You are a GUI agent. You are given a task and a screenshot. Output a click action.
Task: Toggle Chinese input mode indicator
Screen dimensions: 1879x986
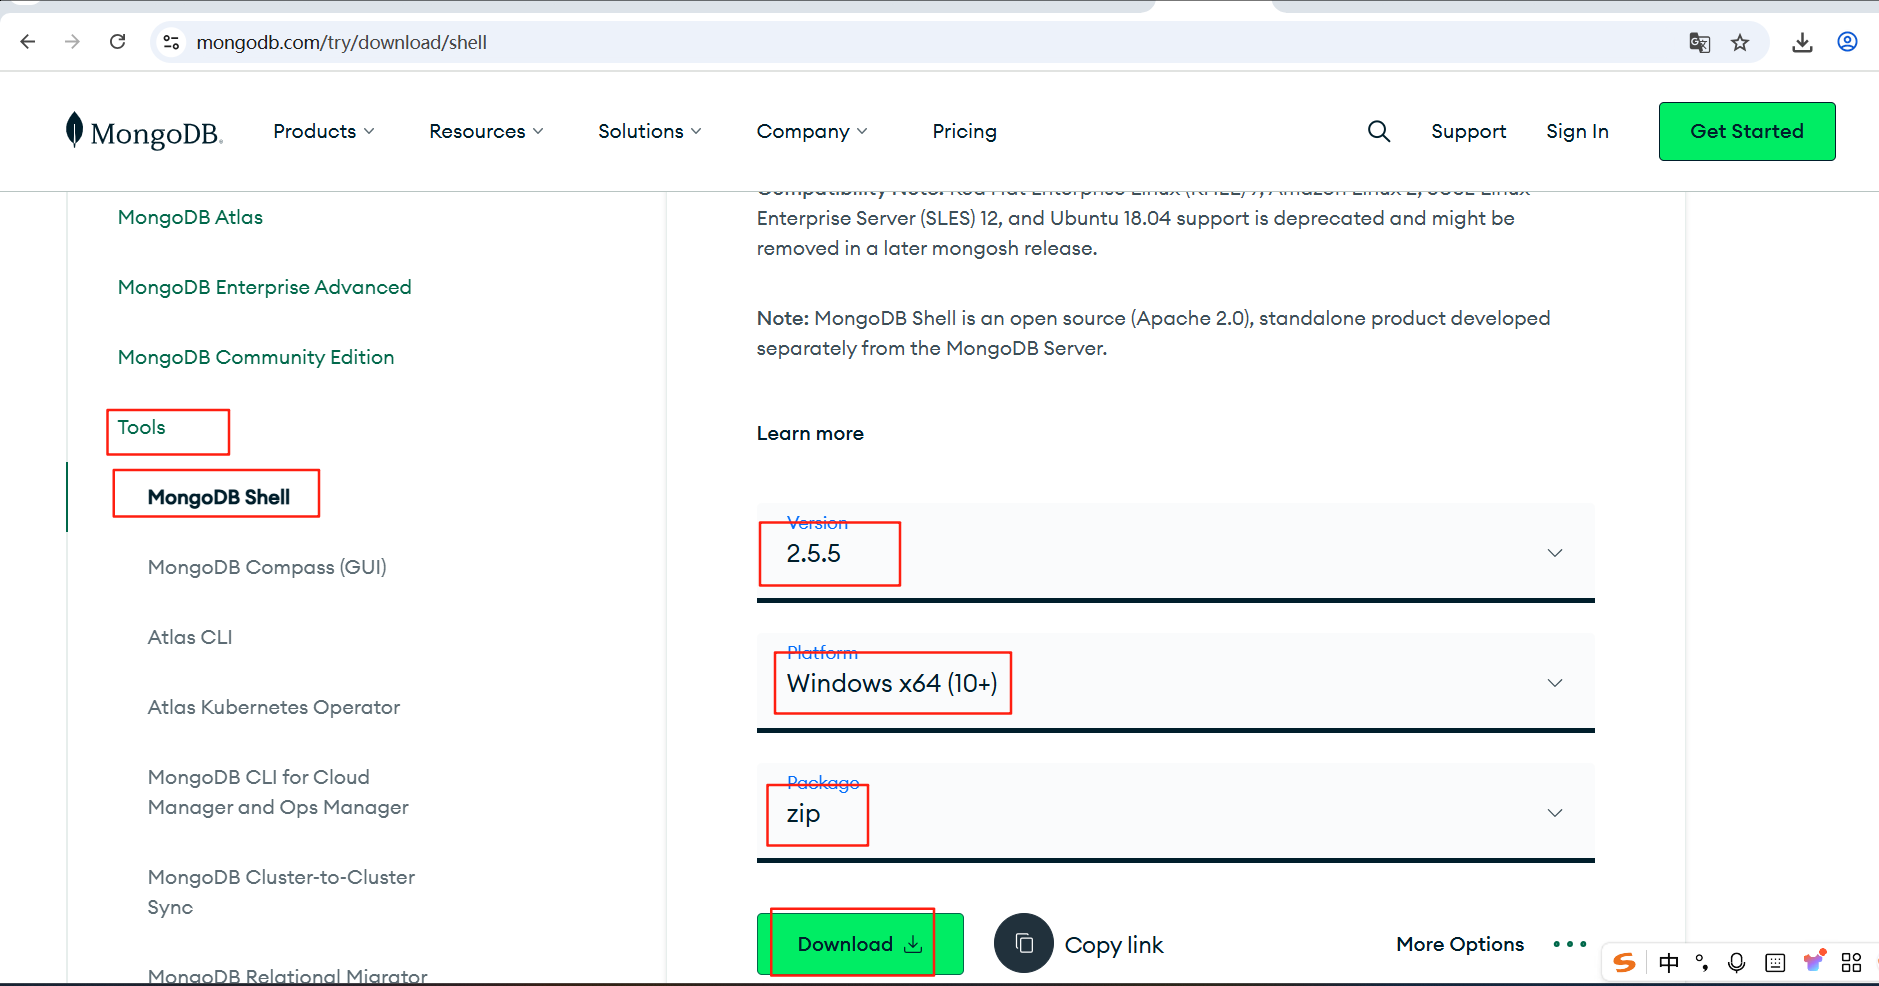[1669, 962]
